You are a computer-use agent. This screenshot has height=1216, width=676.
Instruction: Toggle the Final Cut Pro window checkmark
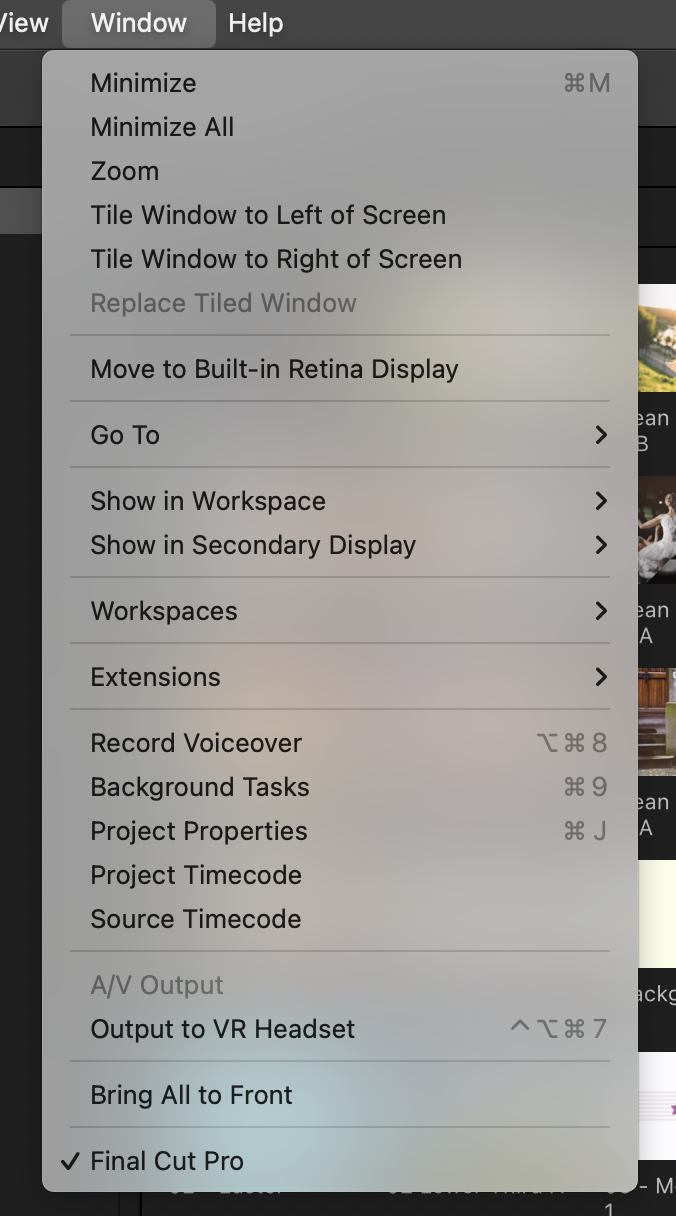(166, 1161)
